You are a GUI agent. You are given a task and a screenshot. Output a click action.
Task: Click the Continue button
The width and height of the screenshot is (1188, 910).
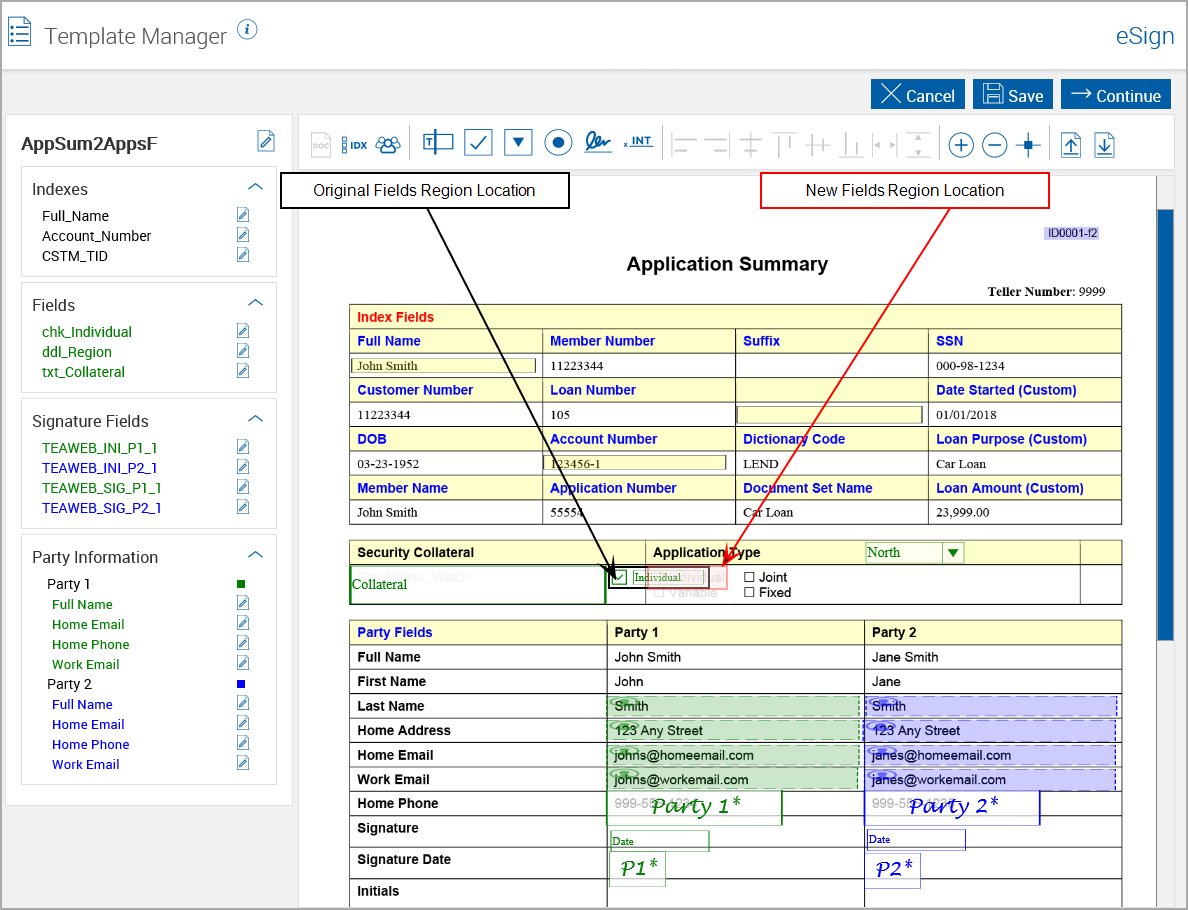1116,95
